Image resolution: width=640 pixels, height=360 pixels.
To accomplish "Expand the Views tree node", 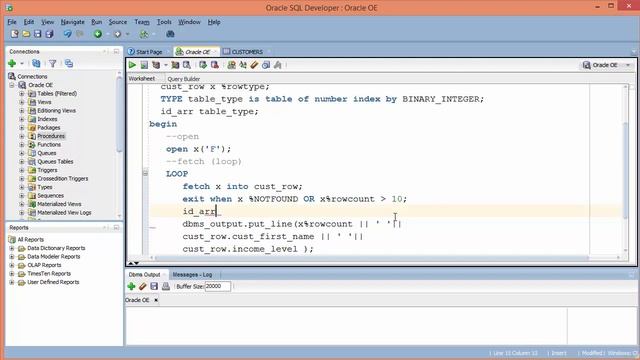I will click(x=22, y=102).
